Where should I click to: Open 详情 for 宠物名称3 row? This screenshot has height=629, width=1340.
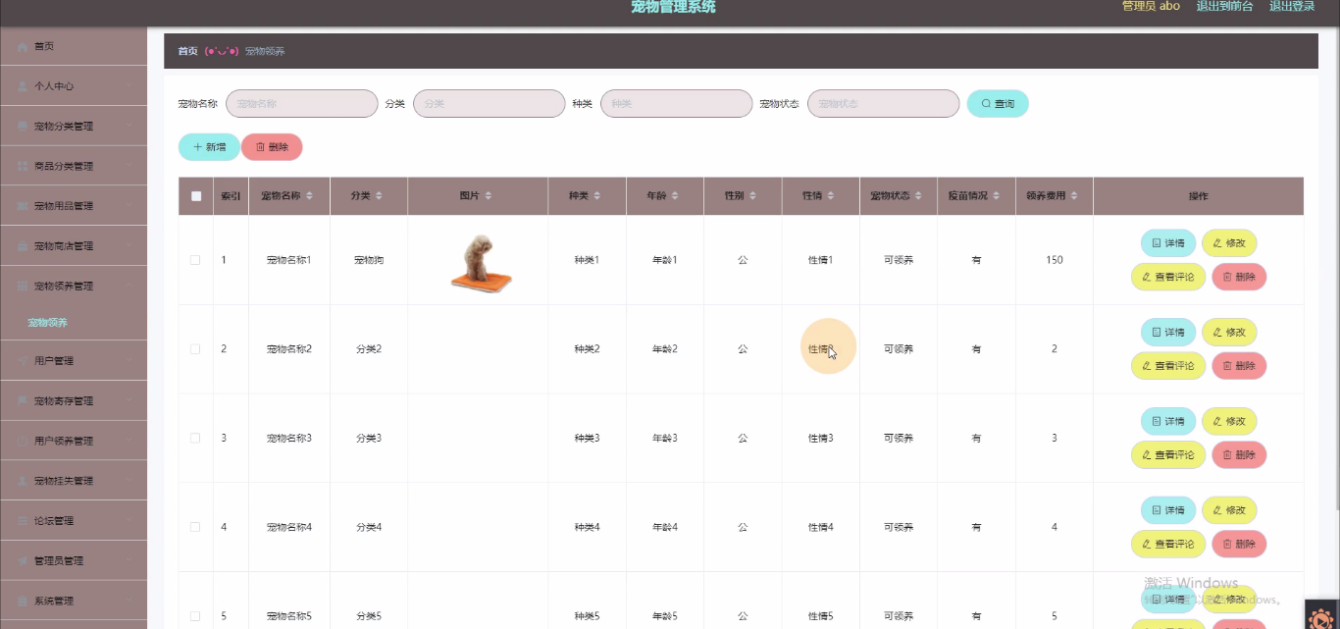click(x=1168, y=421)
